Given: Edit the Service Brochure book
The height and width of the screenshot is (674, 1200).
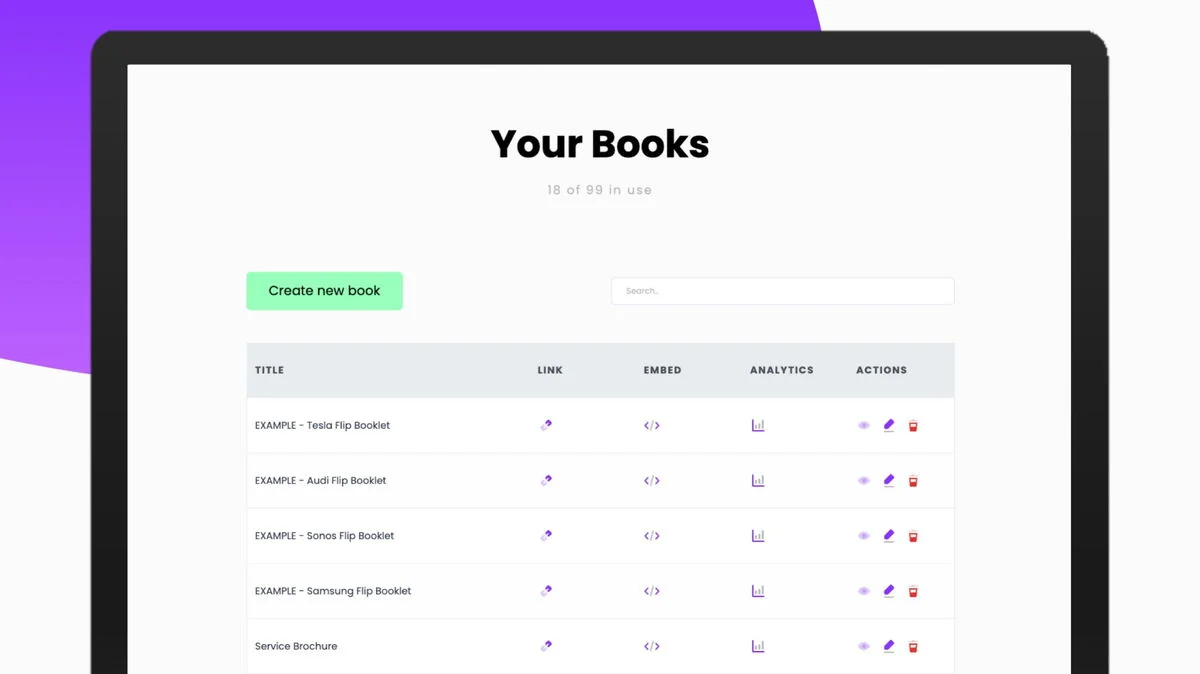Looking at the screenshot, I should tap(888, 646).
